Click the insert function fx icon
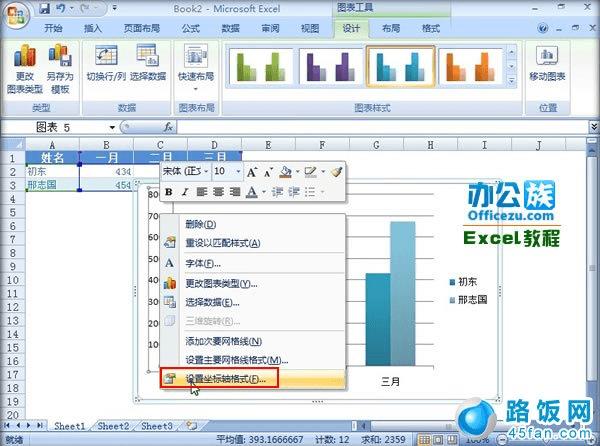Viewport: 600px width, 446px height. click(168, 127)
